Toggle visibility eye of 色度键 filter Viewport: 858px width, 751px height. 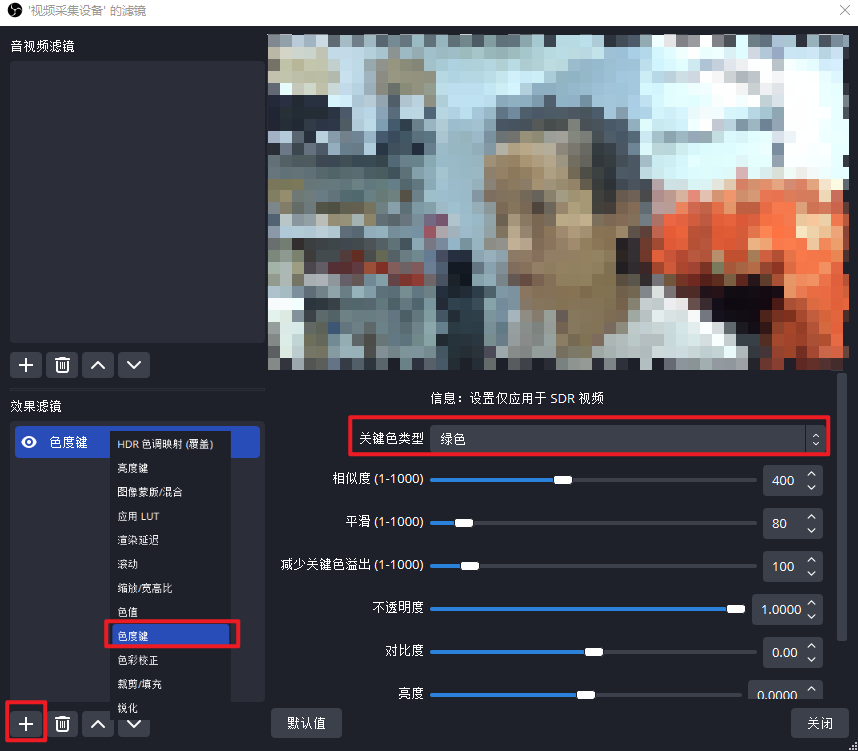pyautogui.click(x=30, y=442)
